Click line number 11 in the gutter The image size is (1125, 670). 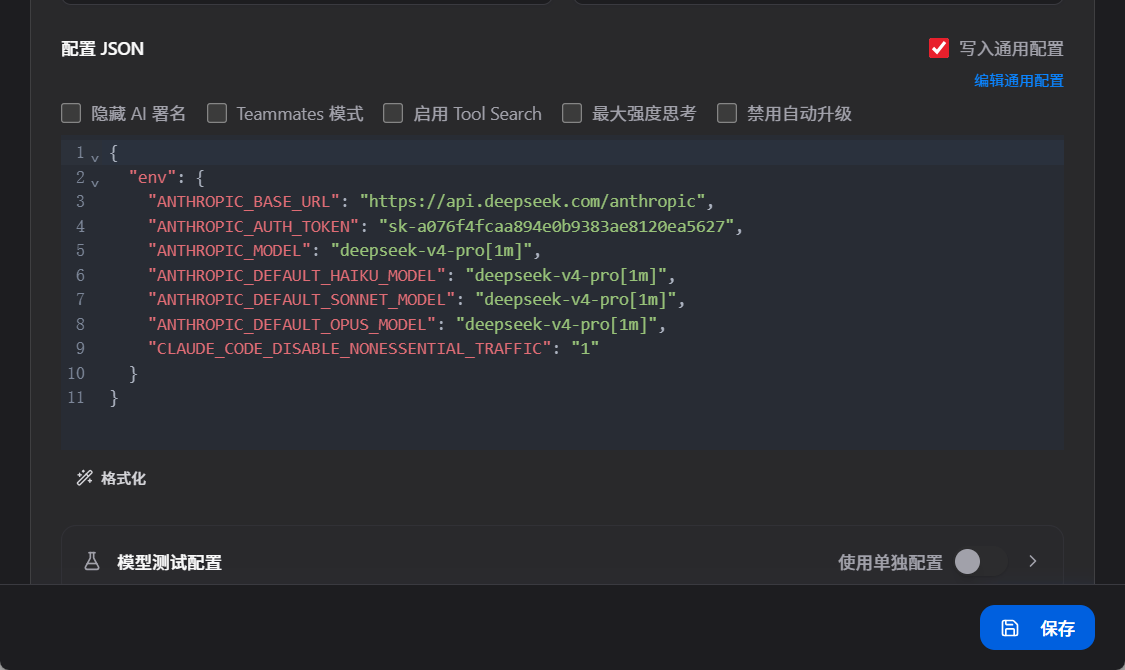tap(76, 398)
